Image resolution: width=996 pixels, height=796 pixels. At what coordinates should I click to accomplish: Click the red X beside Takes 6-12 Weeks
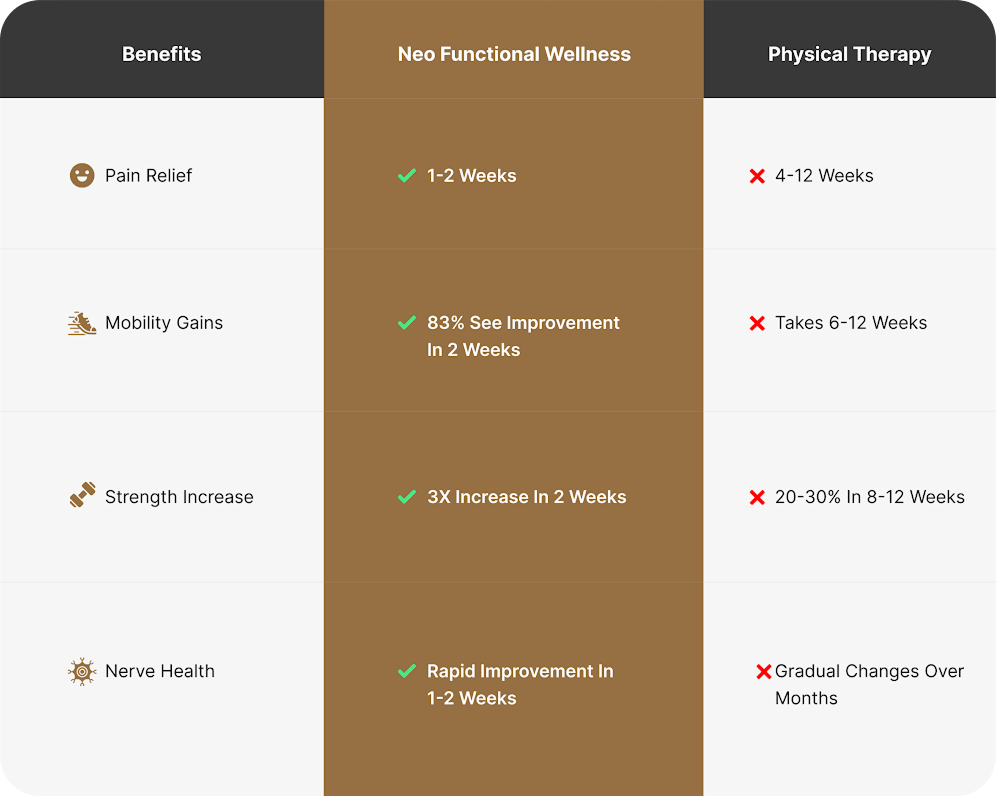(757, 323)
